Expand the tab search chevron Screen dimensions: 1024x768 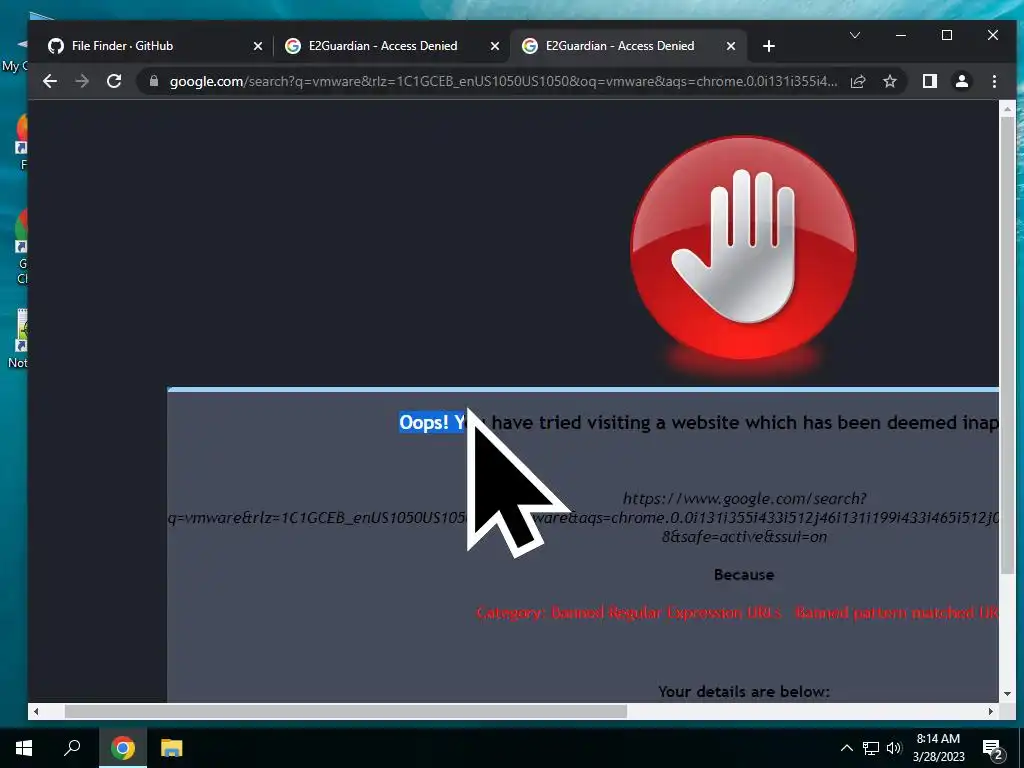[854, 35]
